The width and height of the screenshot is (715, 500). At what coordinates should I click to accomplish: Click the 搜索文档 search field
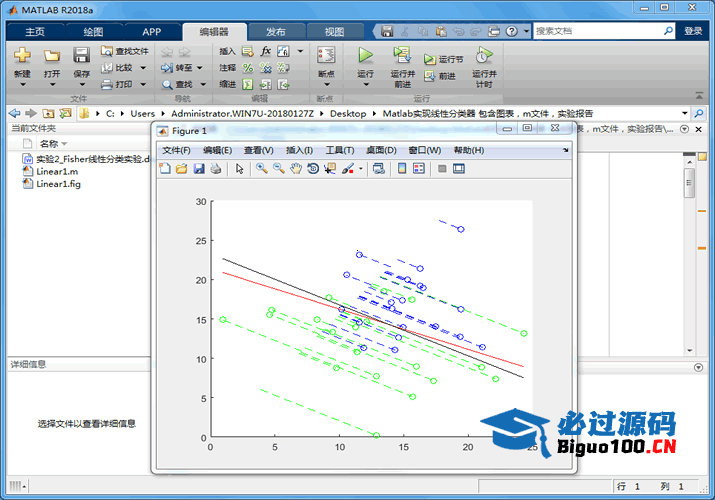(x=598, y=31)
